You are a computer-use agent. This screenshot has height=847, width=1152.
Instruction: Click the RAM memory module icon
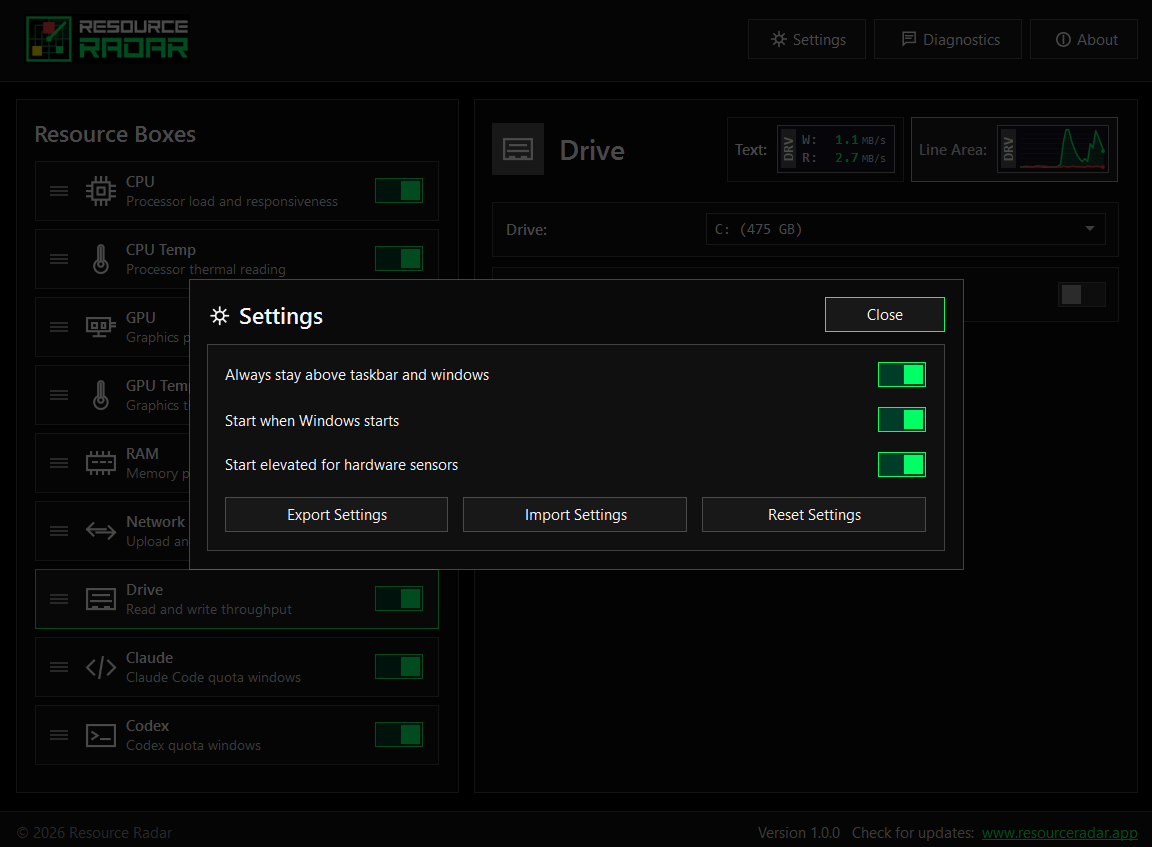pyautogui.click(x=101, y=463)
